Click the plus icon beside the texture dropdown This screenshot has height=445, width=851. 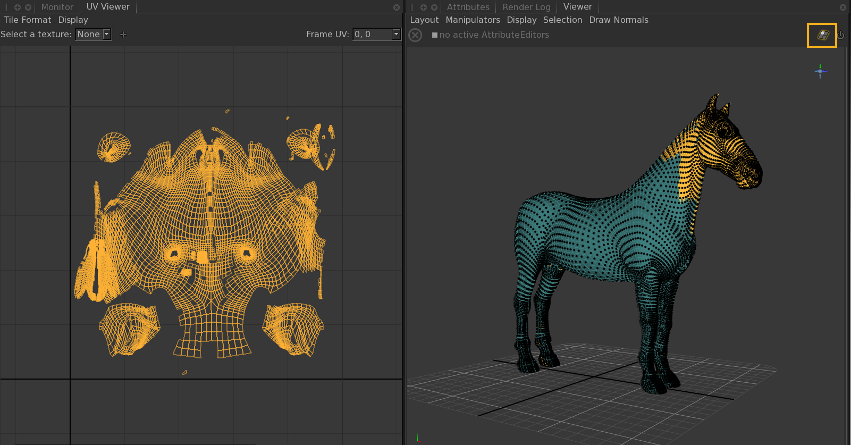point(123,34)
